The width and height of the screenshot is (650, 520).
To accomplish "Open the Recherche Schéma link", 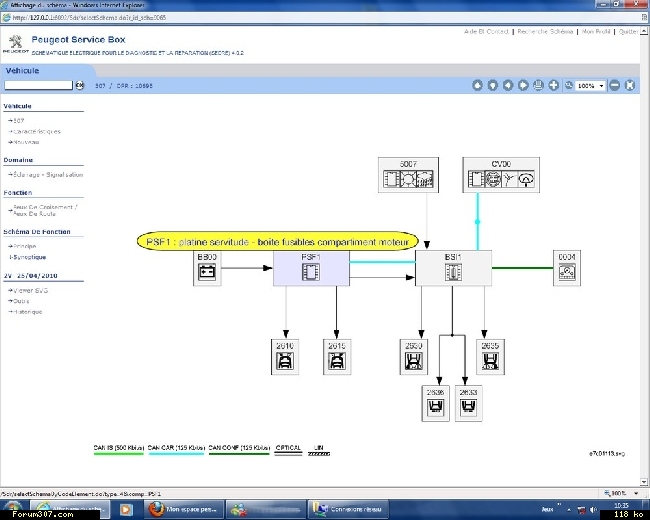I will pyautogui.click(x=545, y=32).
